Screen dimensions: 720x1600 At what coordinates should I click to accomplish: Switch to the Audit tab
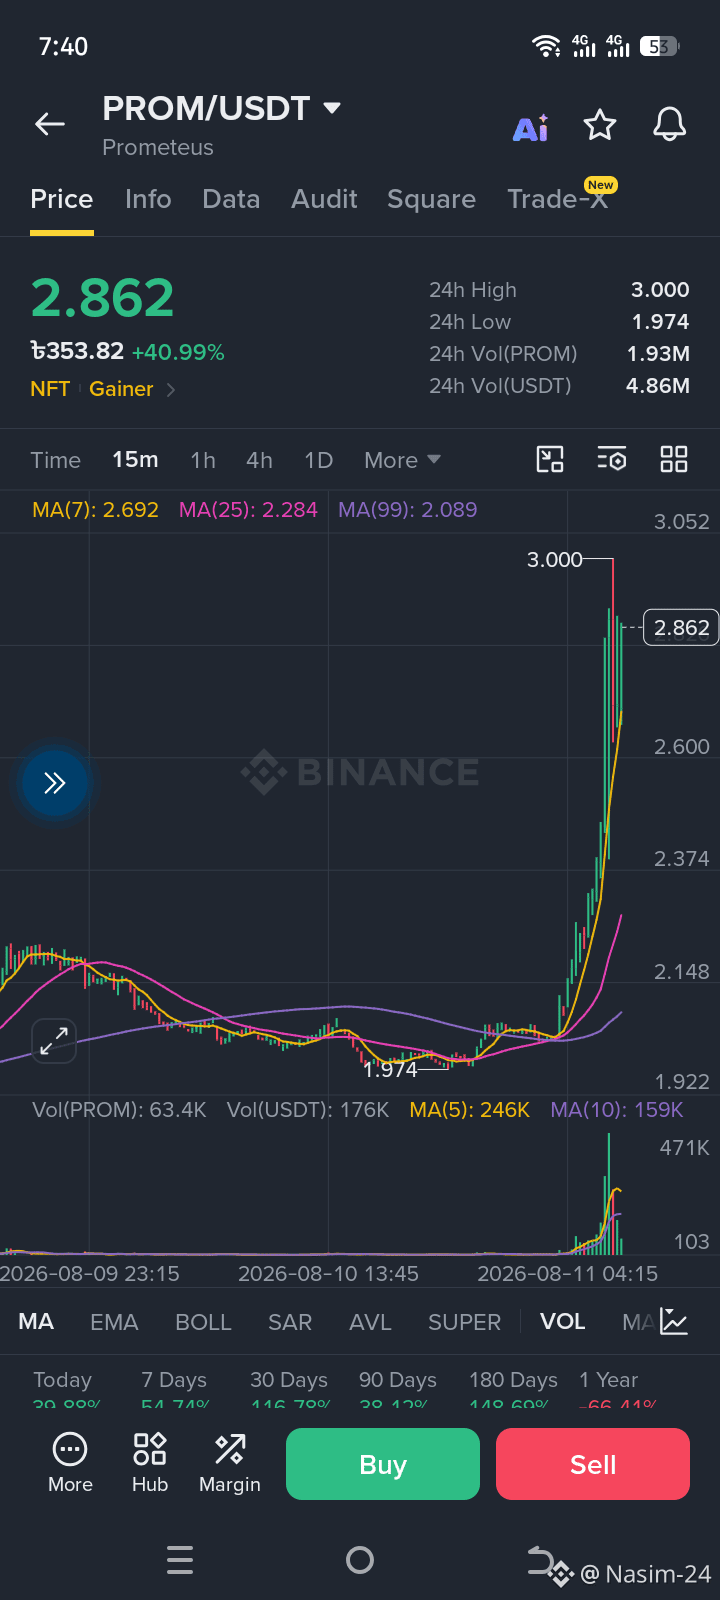[x=324, y=199]
